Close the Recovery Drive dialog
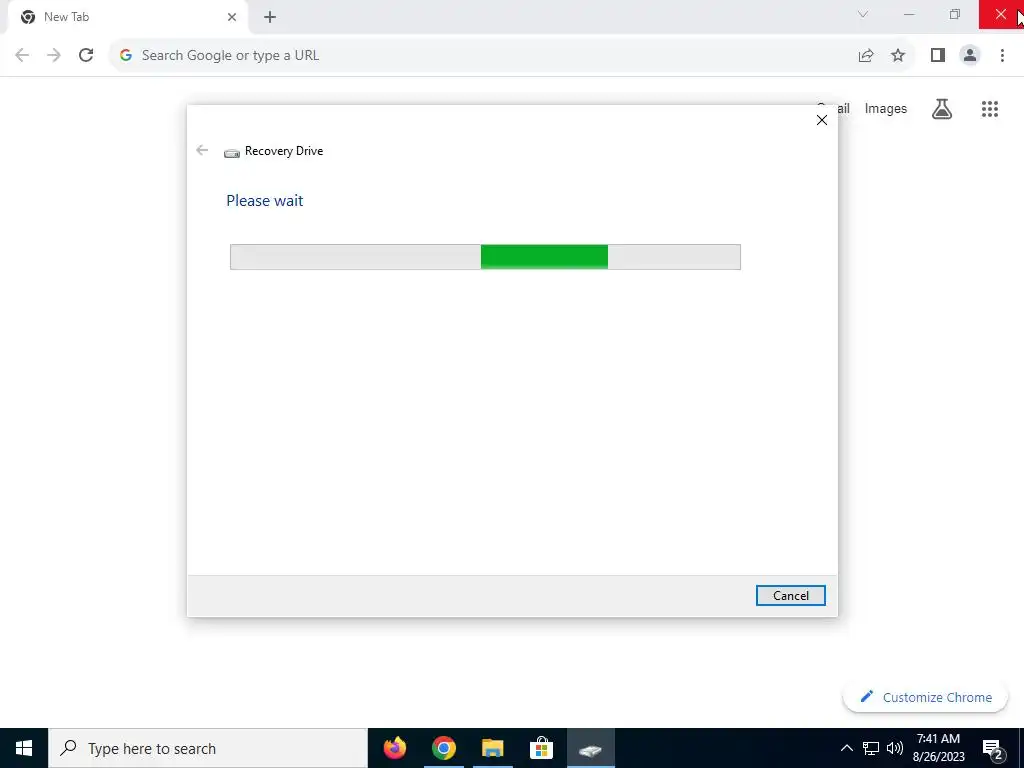This screenshot has width=1024, height=768. click(822, 120)
